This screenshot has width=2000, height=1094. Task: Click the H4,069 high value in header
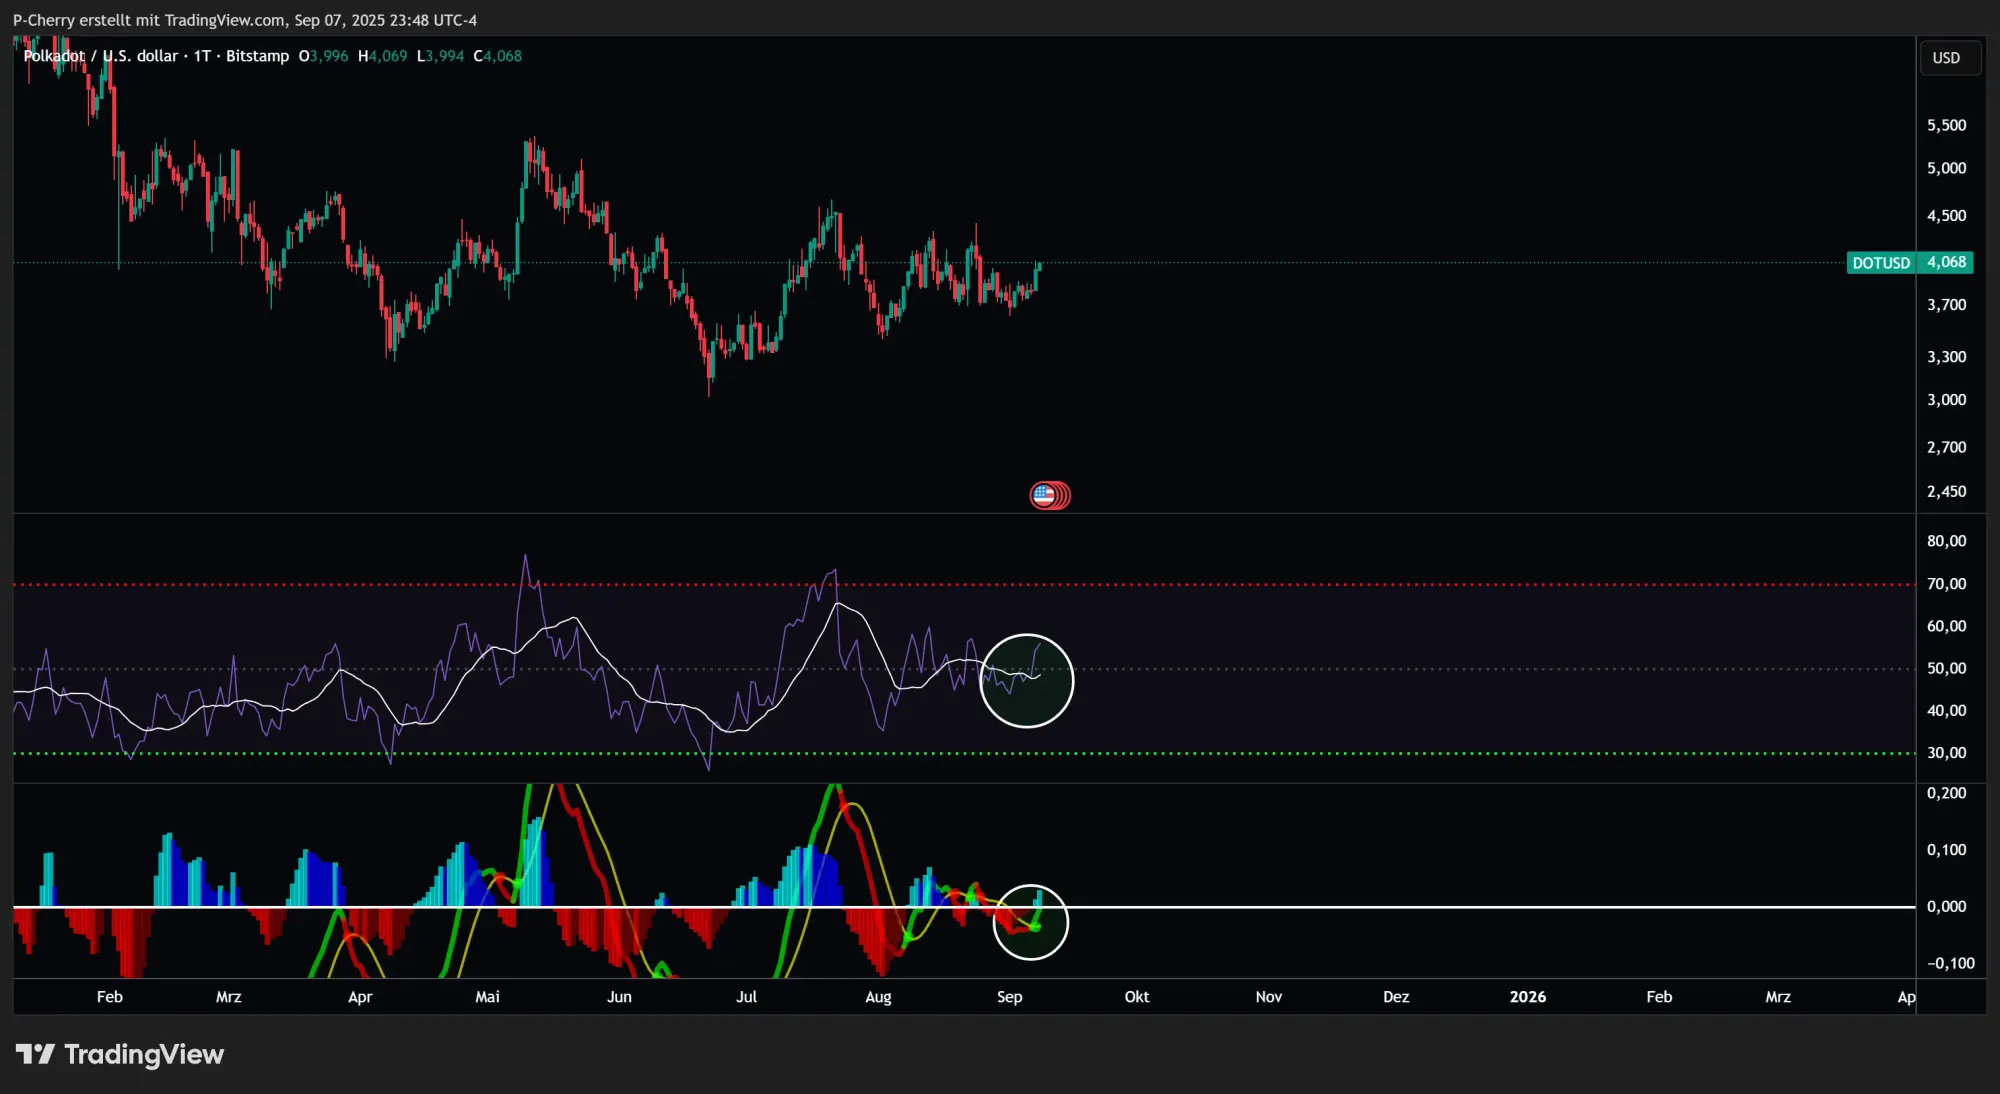383,56
